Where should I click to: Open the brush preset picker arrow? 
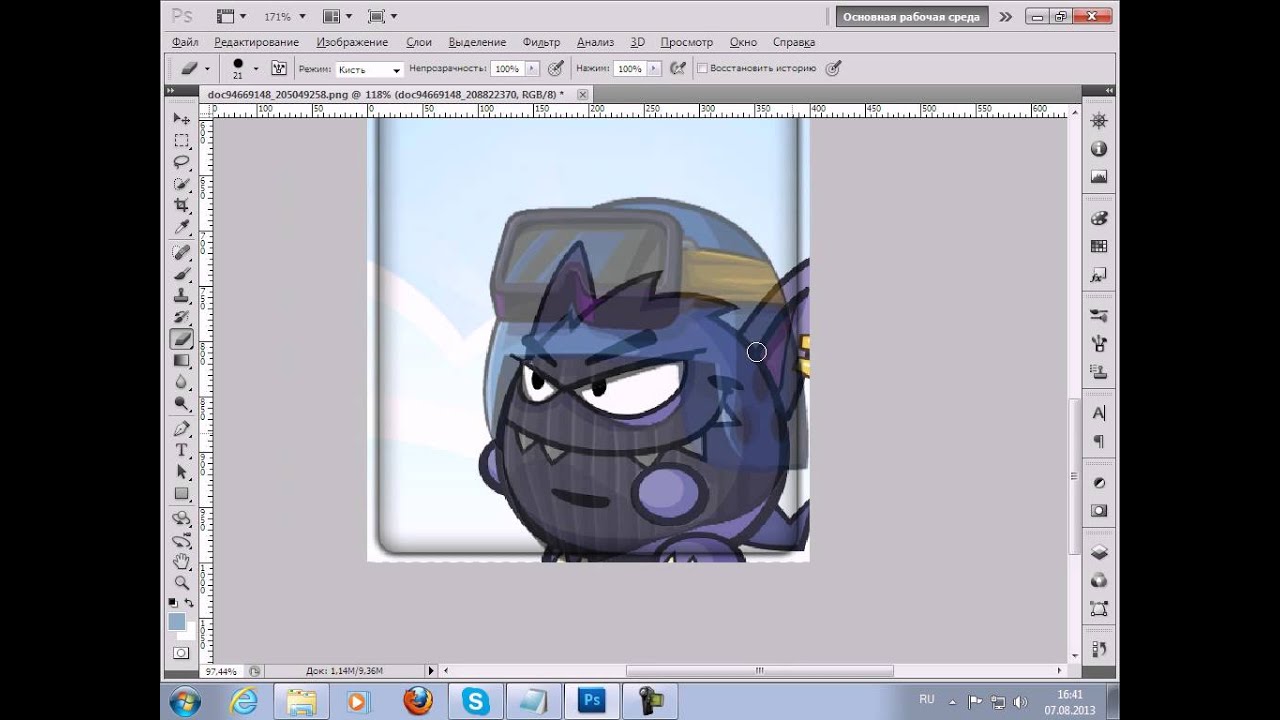(255, 68)
